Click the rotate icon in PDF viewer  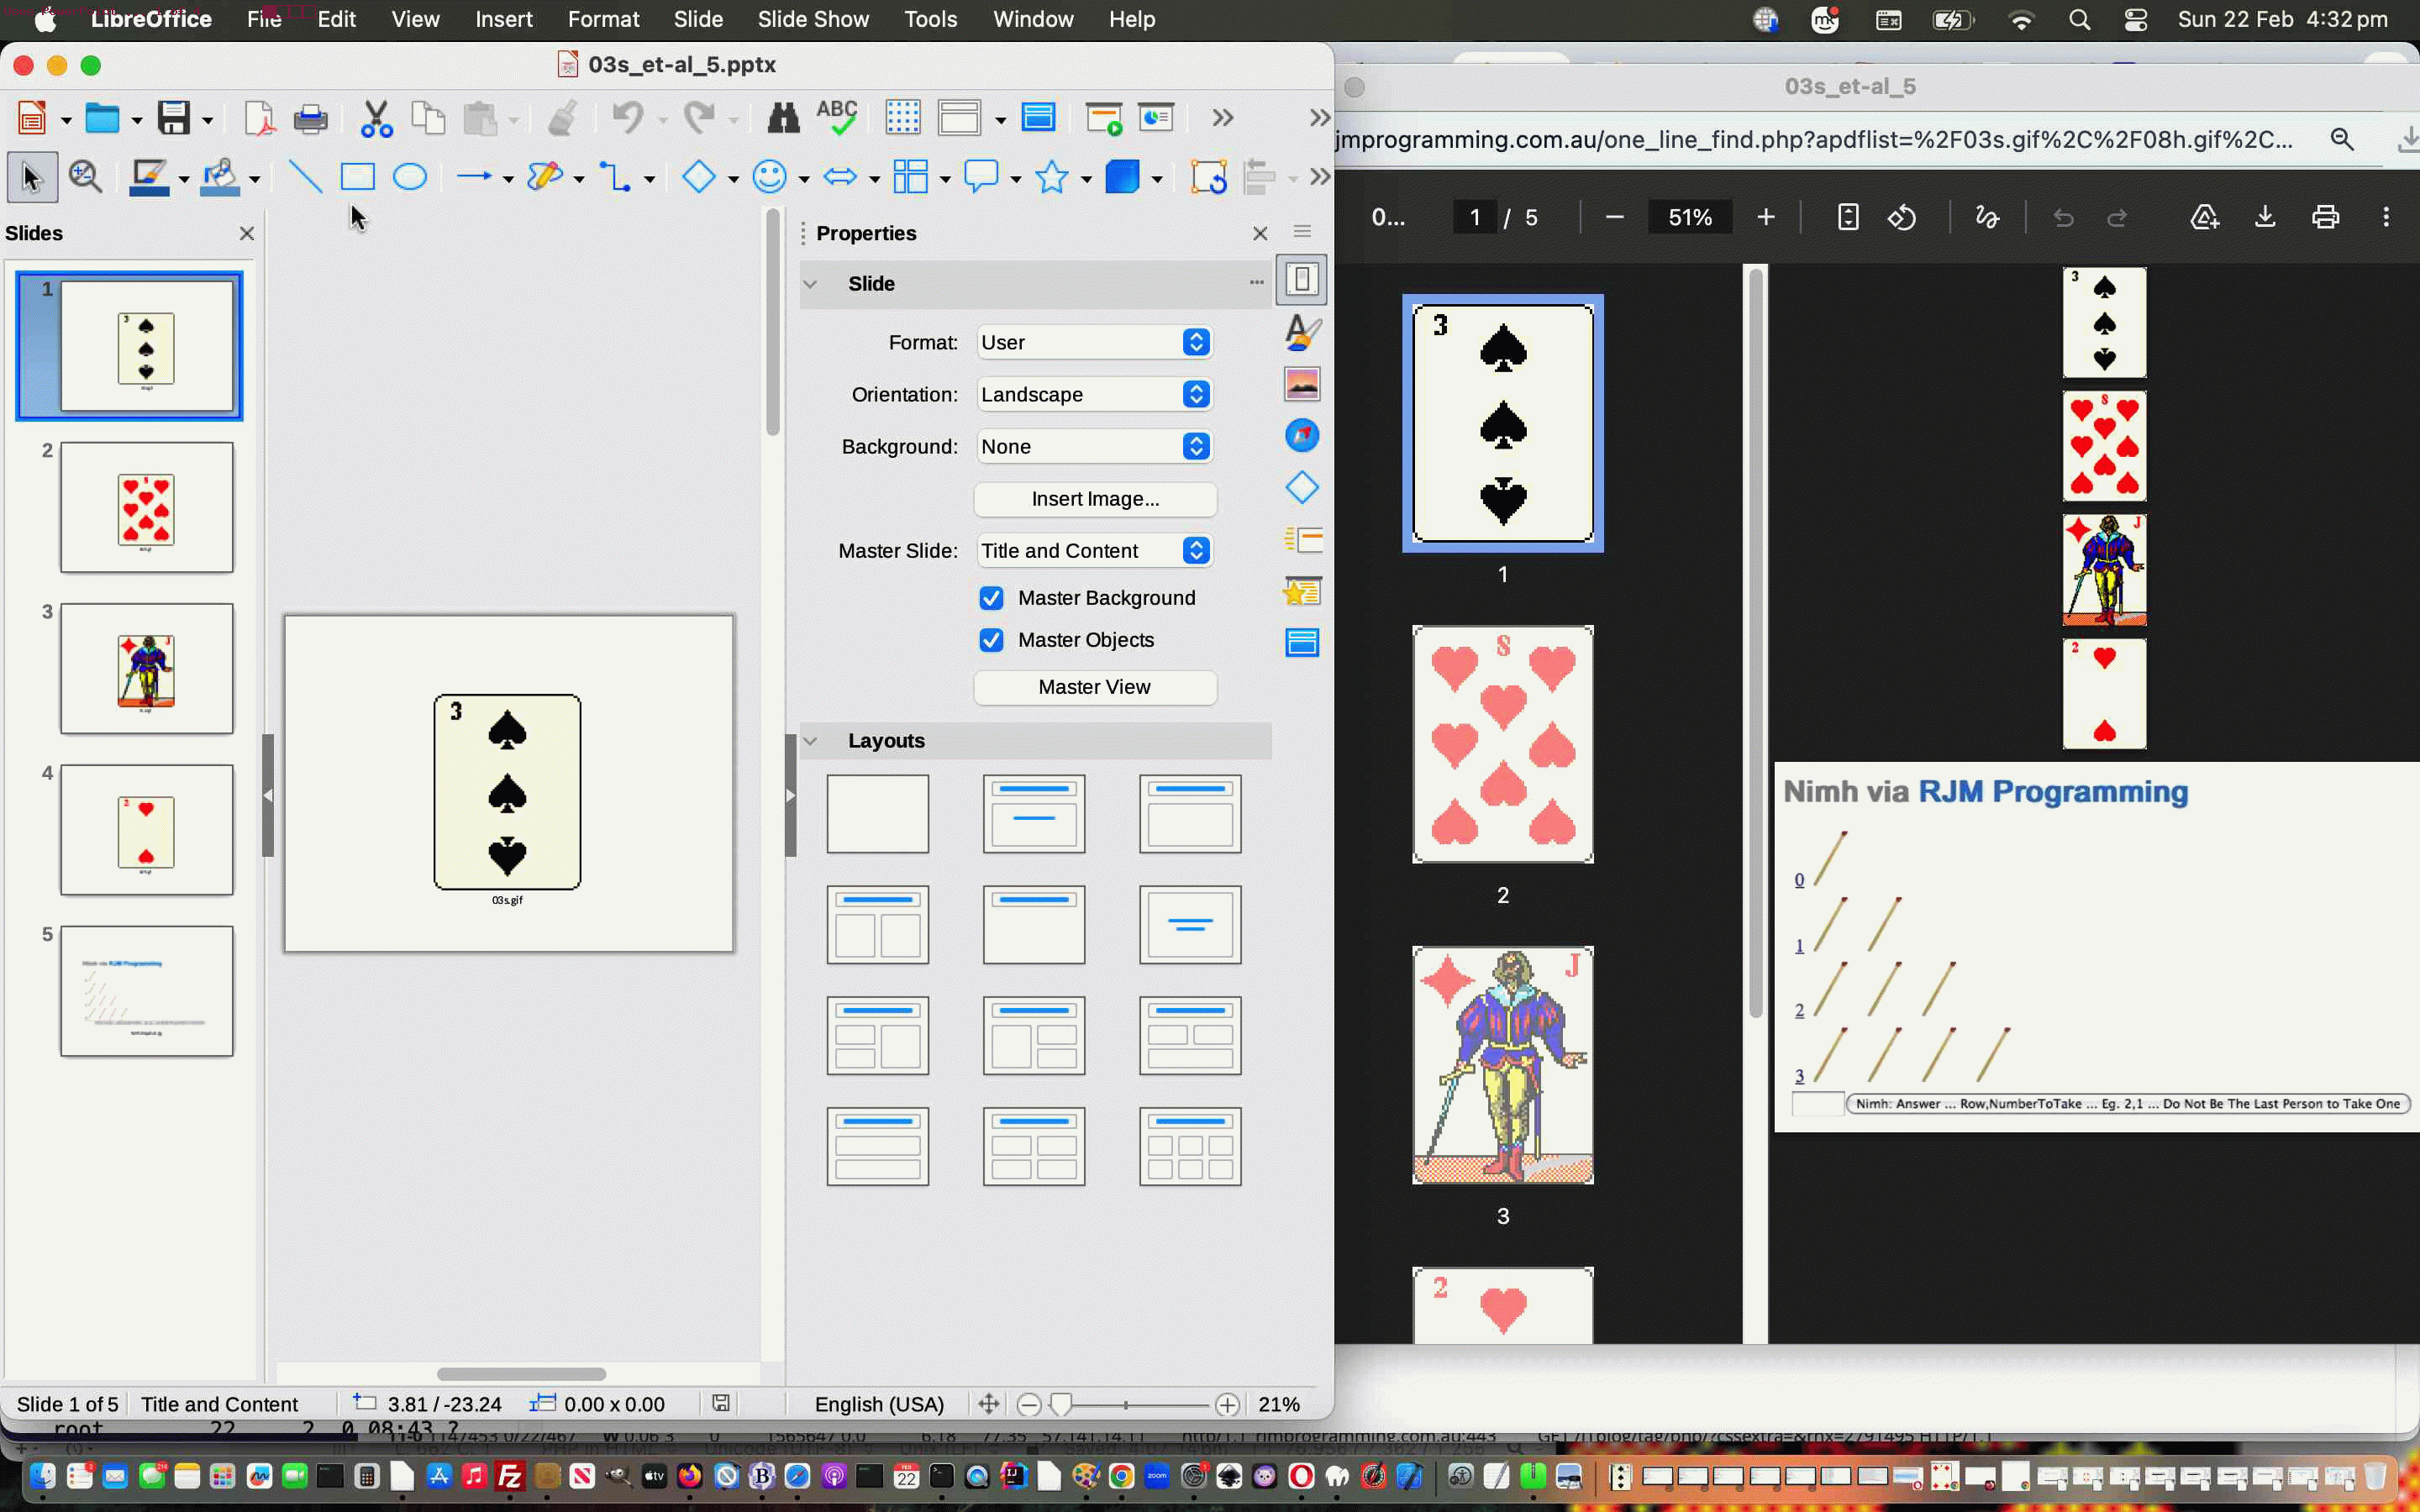tap(1902, 217)
